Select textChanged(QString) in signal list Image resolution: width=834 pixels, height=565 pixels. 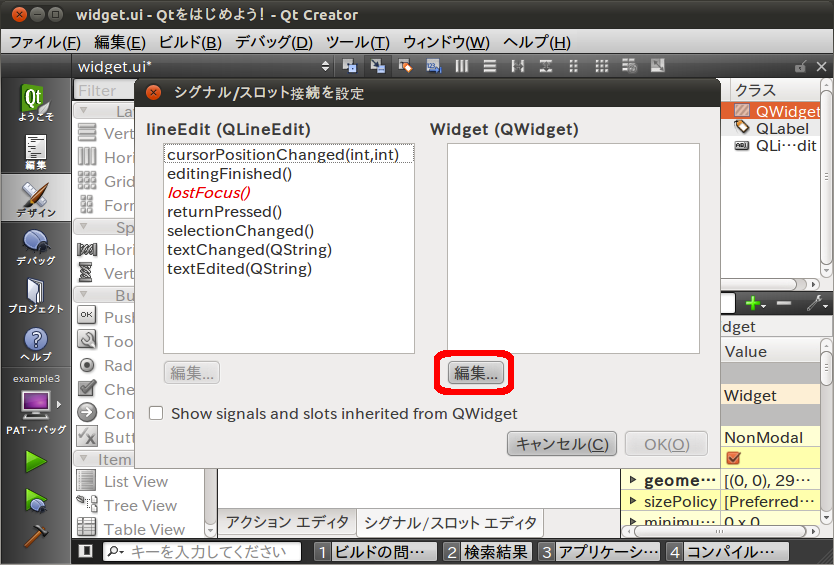[x=249, y=250]
